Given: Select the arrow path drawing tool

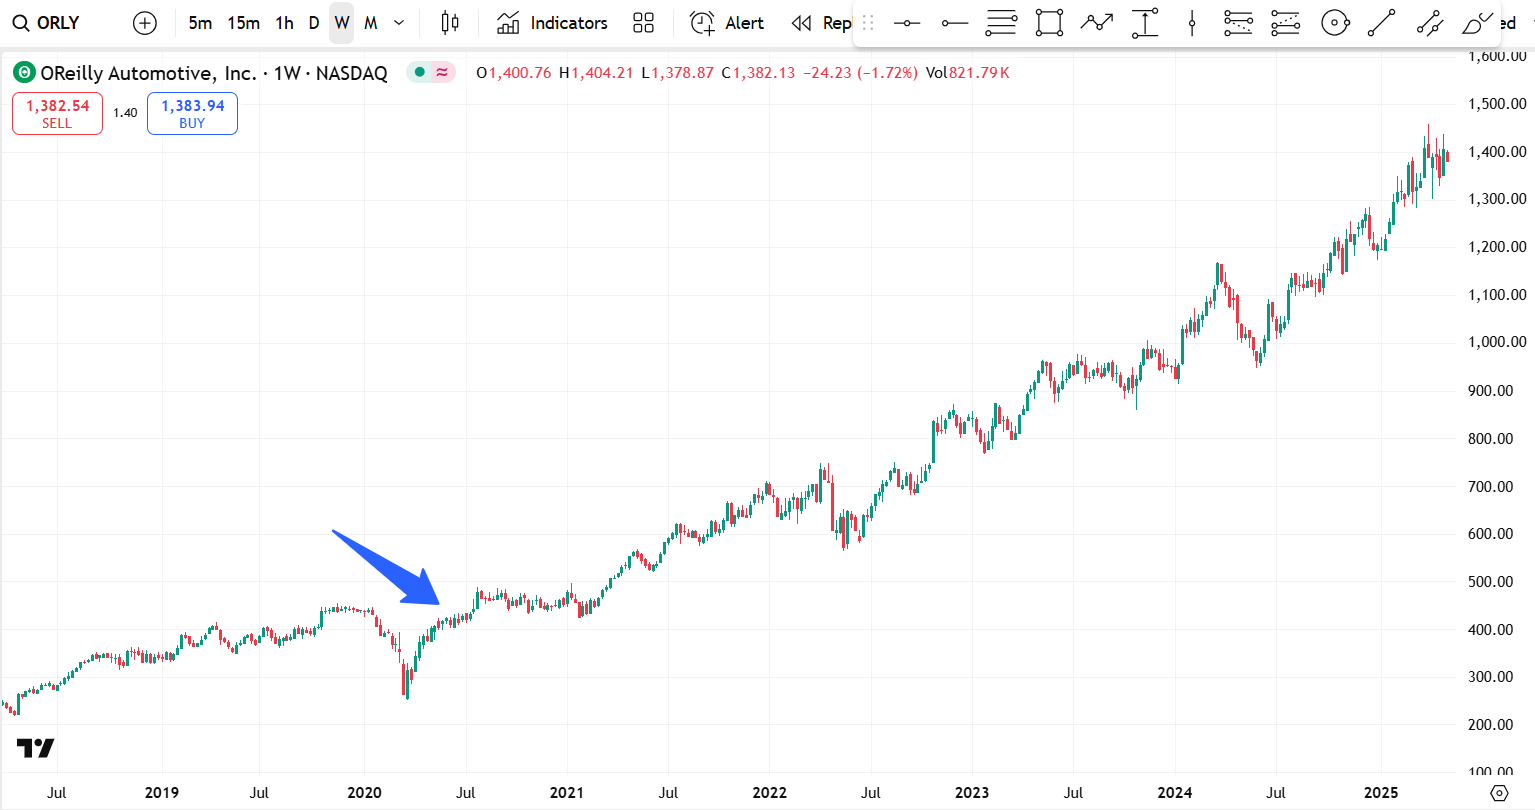Looking at the screenshot, I should click(x=1097, y=22).
